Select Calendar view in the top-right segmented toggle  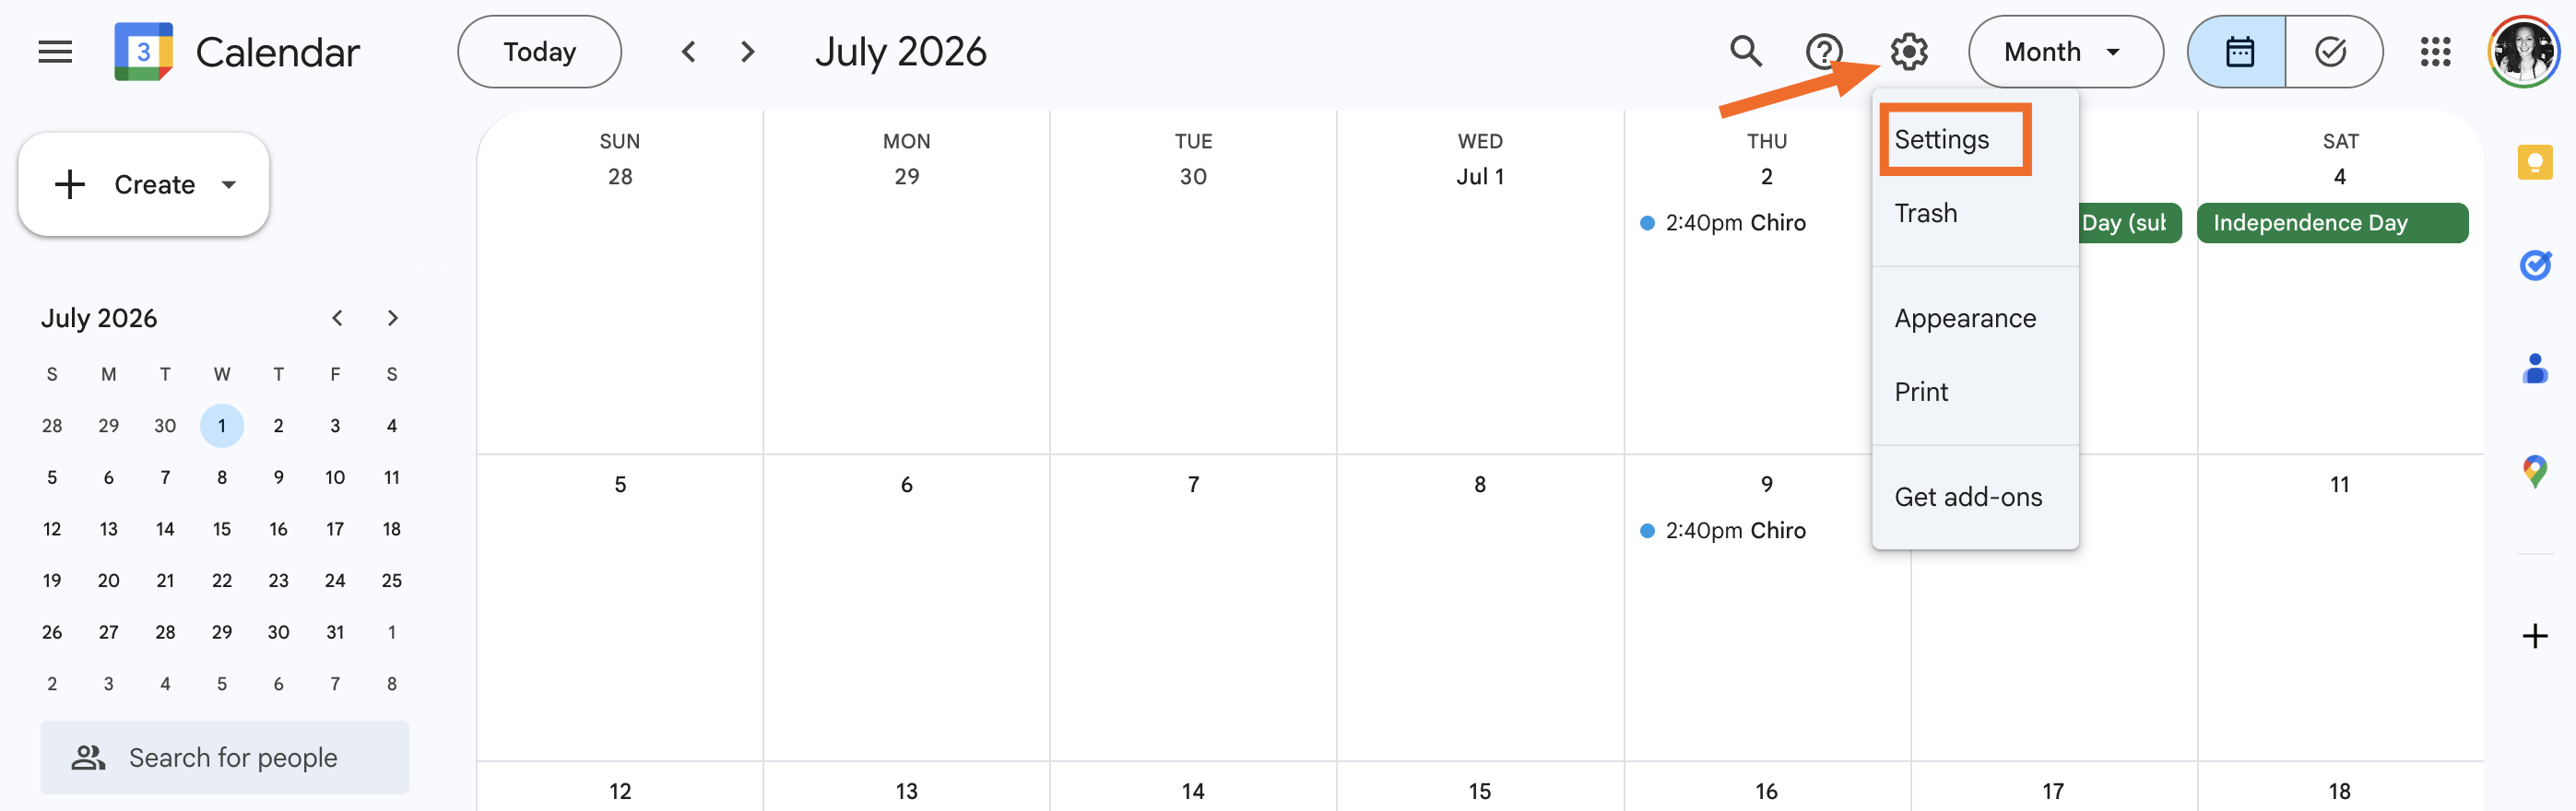[x=2236, y=51]
